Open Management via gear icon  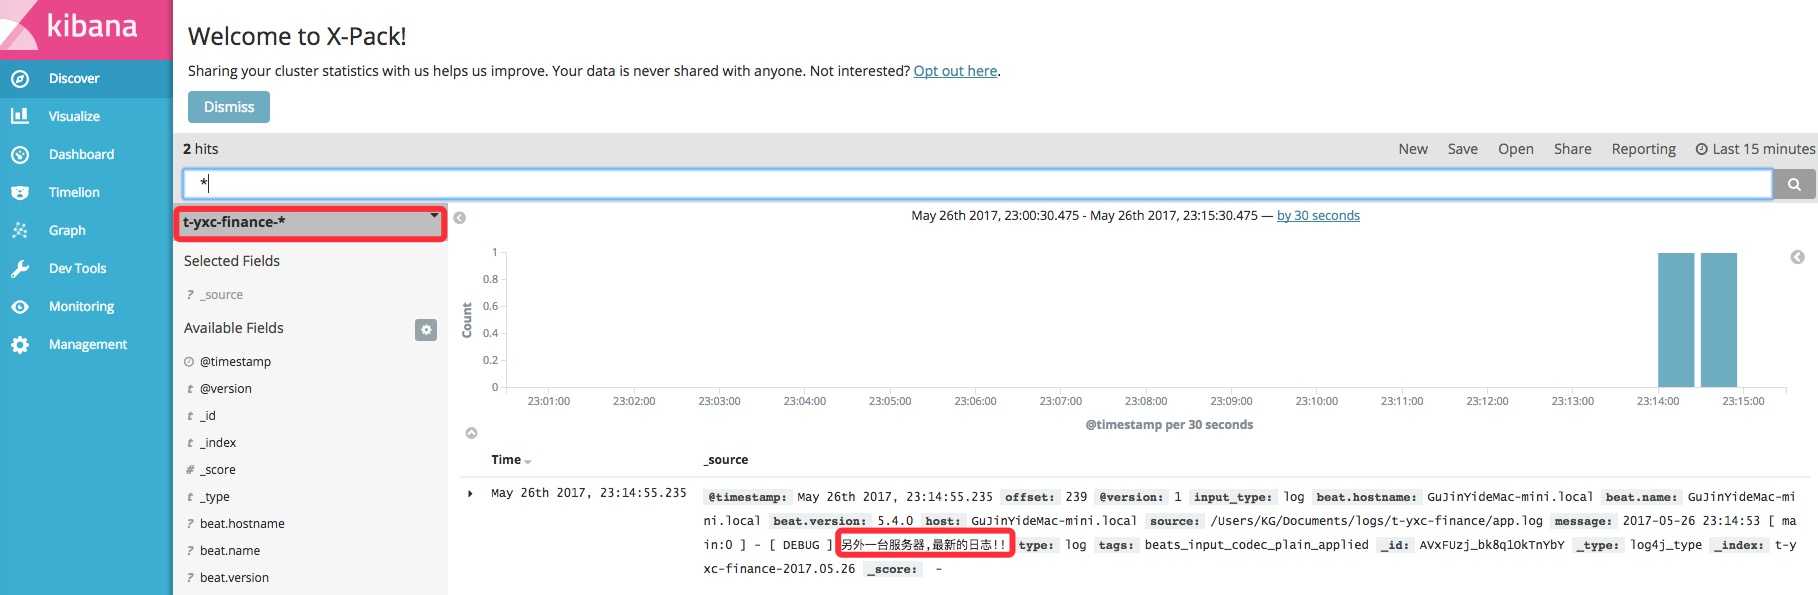click(x=20, y=344)
